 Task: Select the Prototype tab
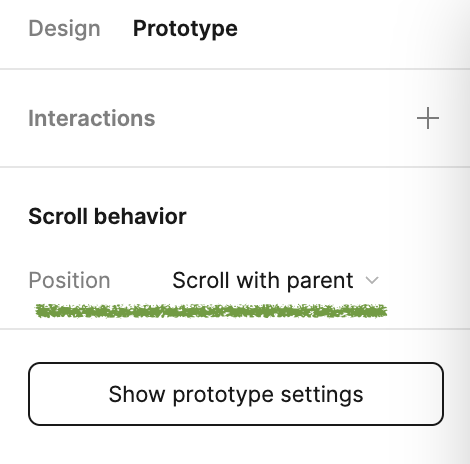[x=185, y=29]
